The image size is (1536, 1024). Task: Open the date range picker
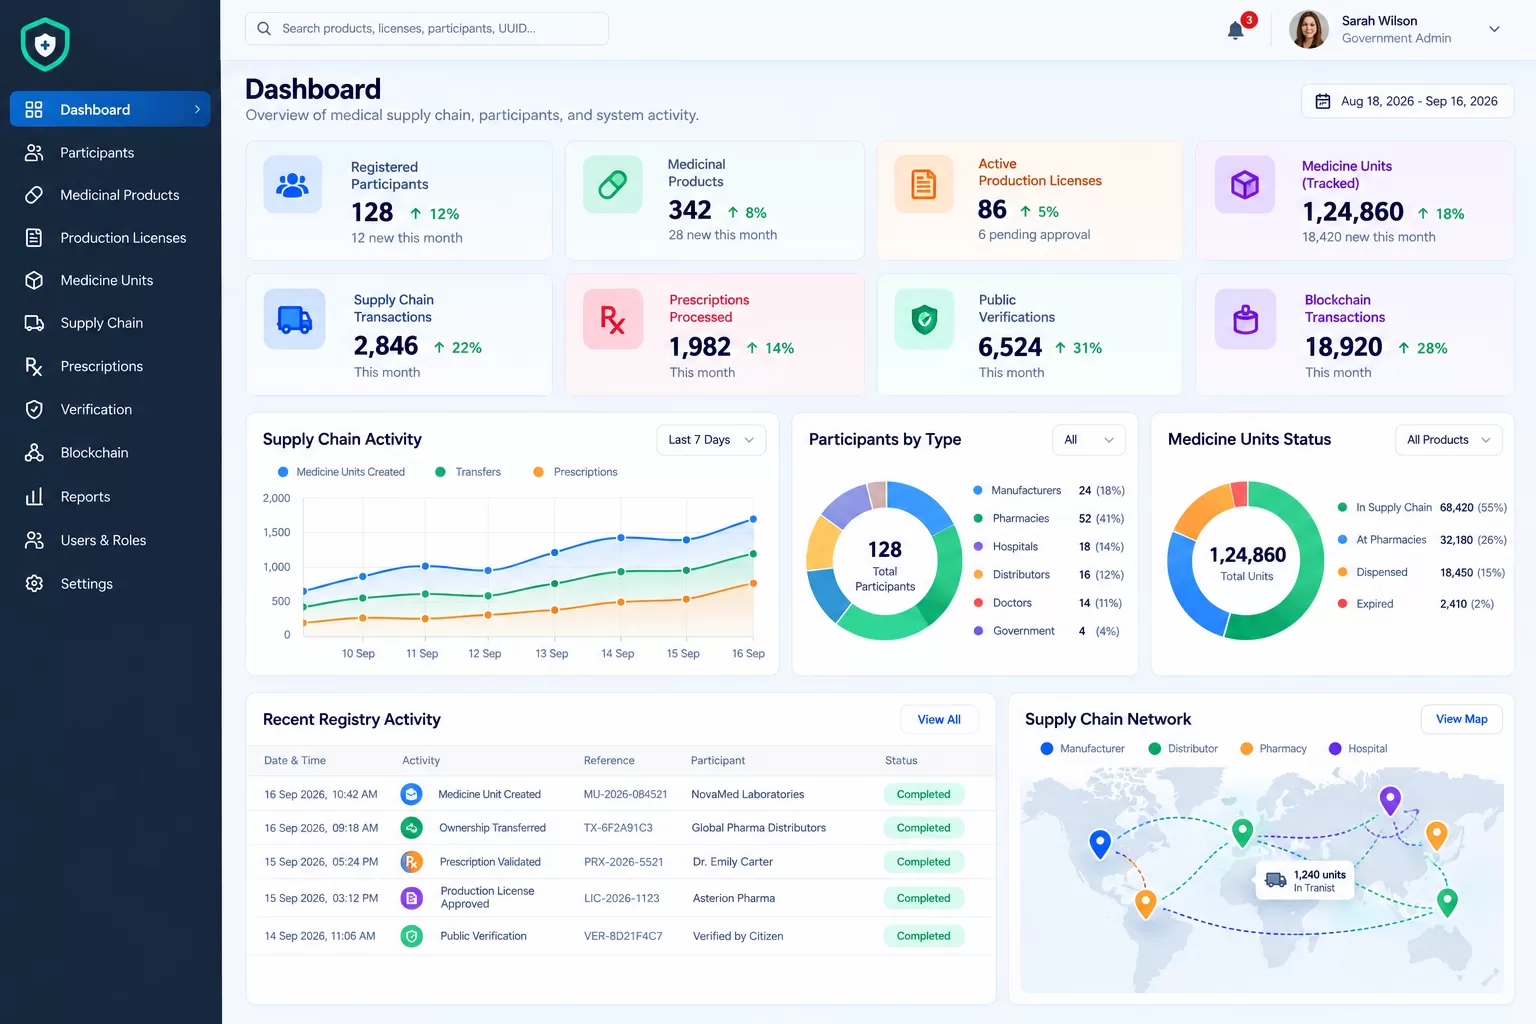(1407, 101)
